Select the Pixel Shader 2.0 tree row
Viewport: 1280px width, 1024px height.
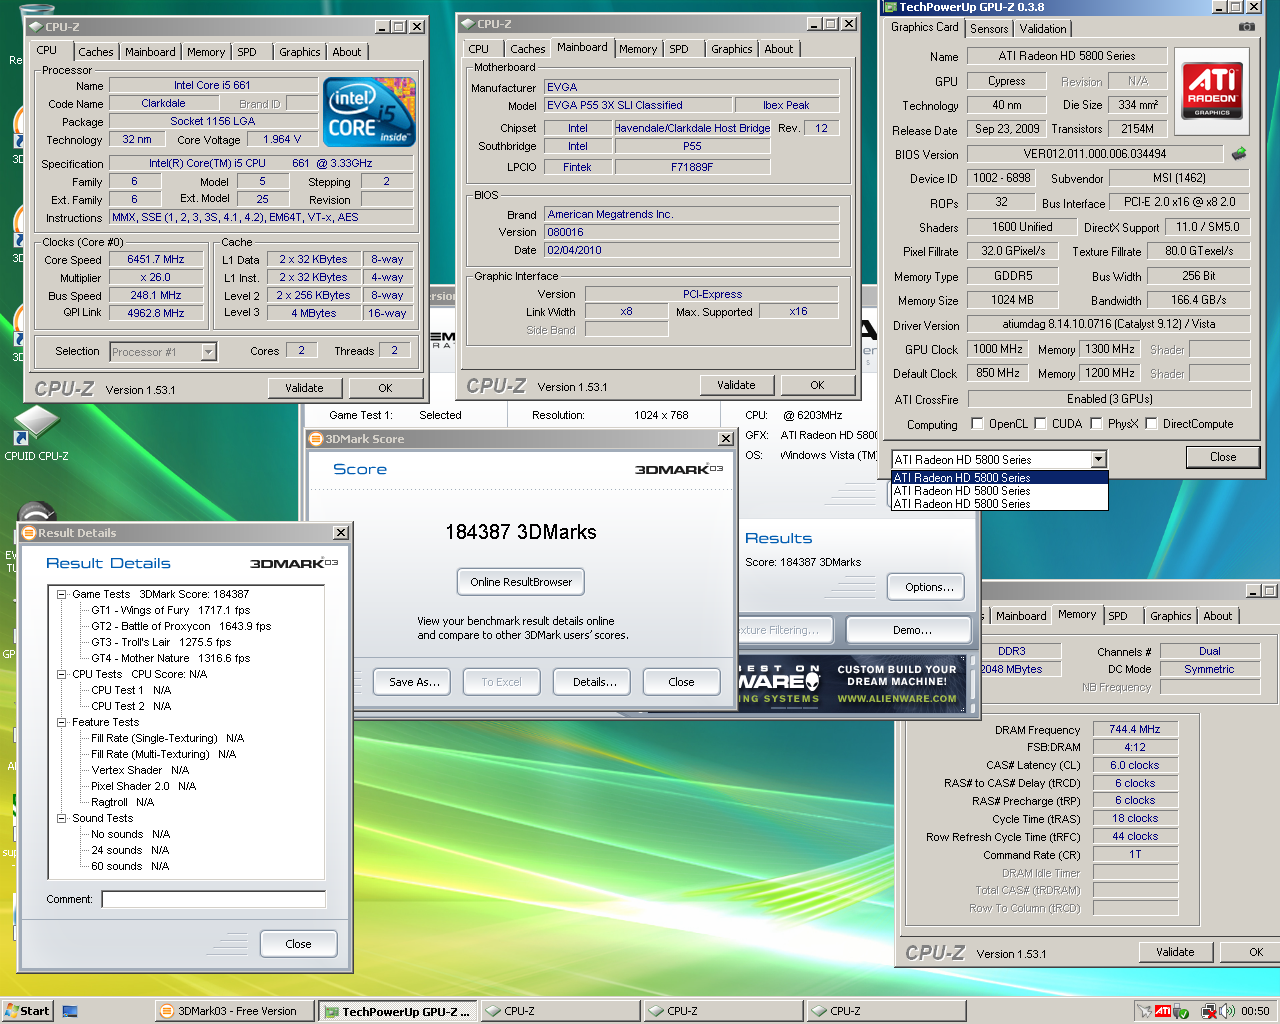pos(143,786)
